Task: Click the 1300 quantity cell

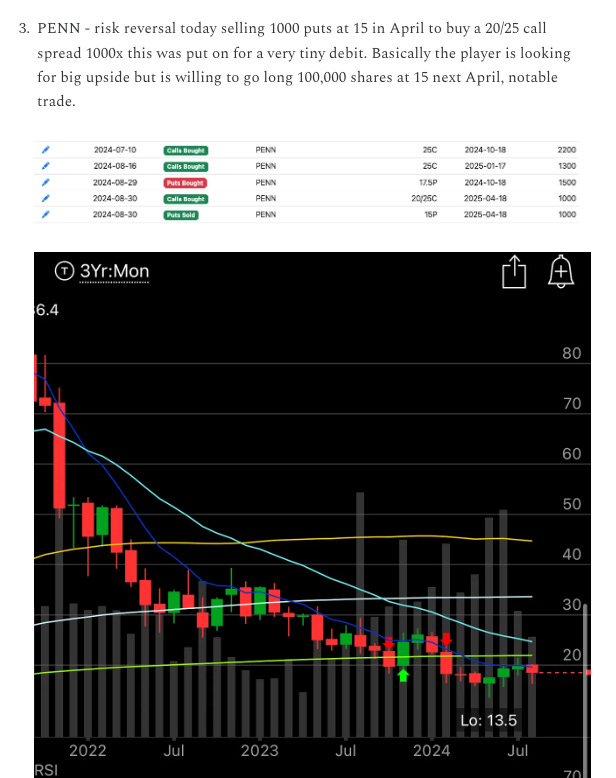Action: [x=567, y=166]
